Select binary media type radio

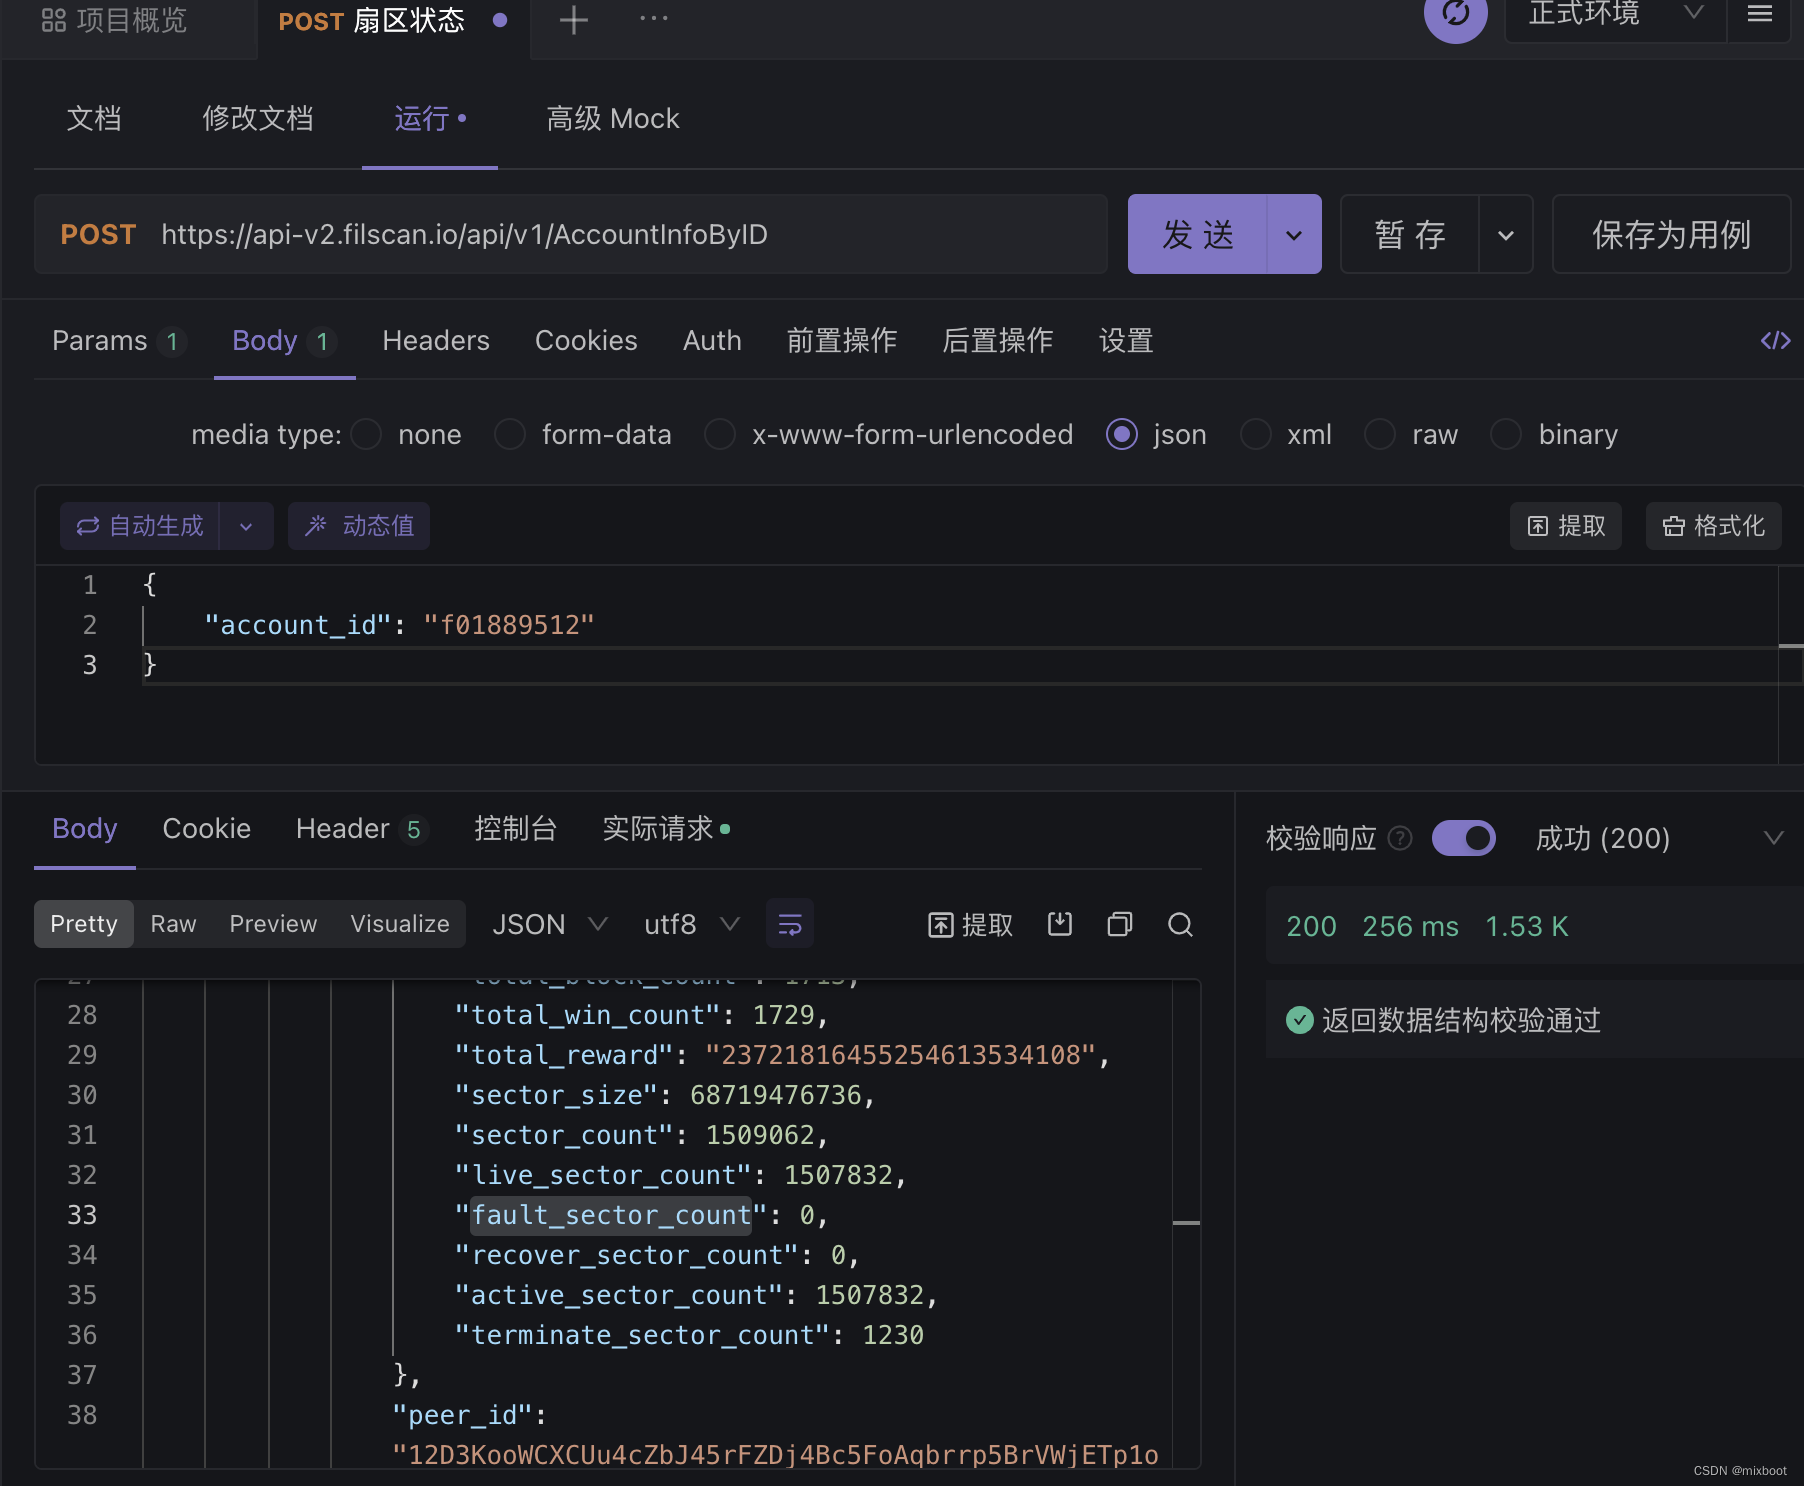point(1506,434)
